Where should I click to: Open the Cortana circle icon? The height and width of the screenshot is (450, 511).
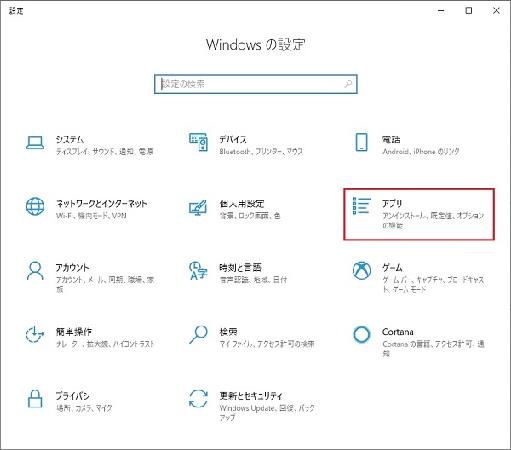362,334
